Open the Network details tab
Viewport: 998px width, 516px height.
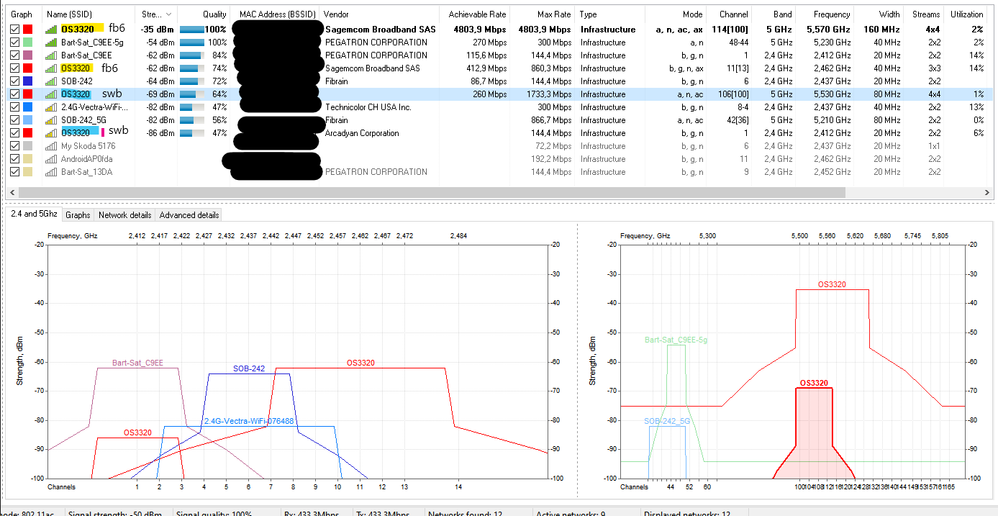[125, 215]
